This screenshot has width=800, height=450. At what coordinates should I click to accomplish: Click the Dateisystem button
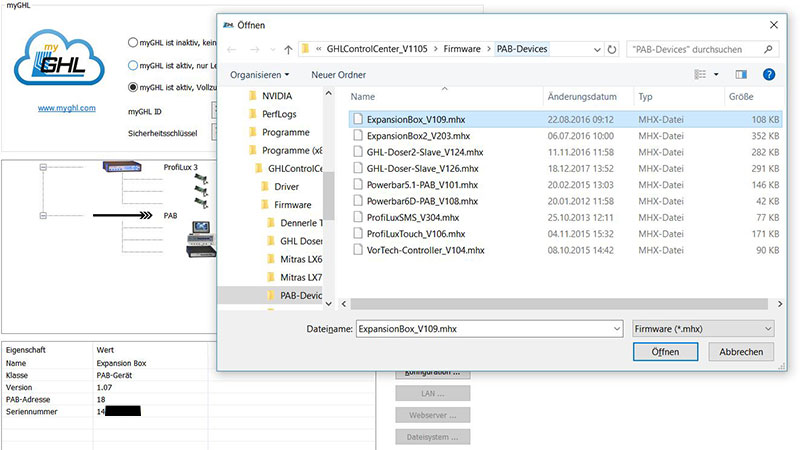pyautogui.click(x=433, y=437)
